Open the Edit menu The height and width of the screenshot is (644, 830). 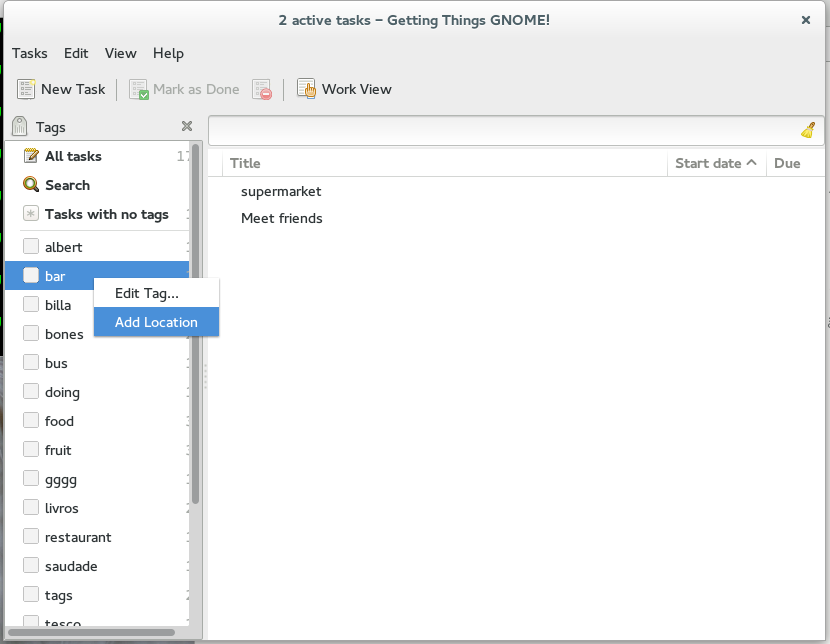[x=76, y=53]
